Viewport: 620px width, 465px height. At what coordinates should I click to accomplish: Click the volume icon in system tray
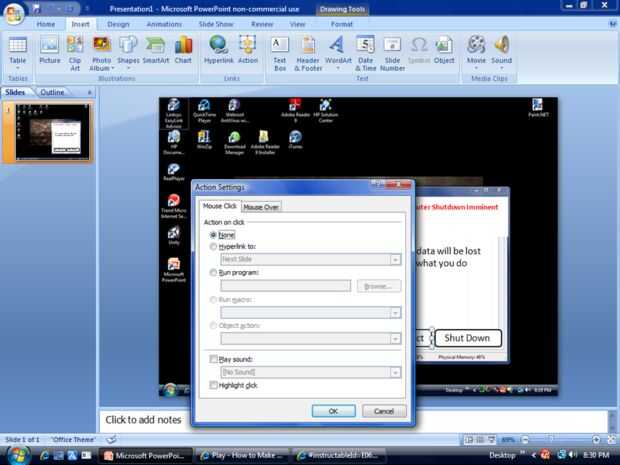pos(573,455)
